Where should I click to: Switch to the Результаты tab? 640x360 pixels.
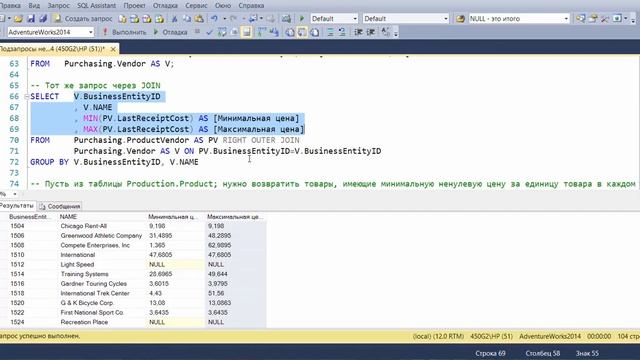17,206
